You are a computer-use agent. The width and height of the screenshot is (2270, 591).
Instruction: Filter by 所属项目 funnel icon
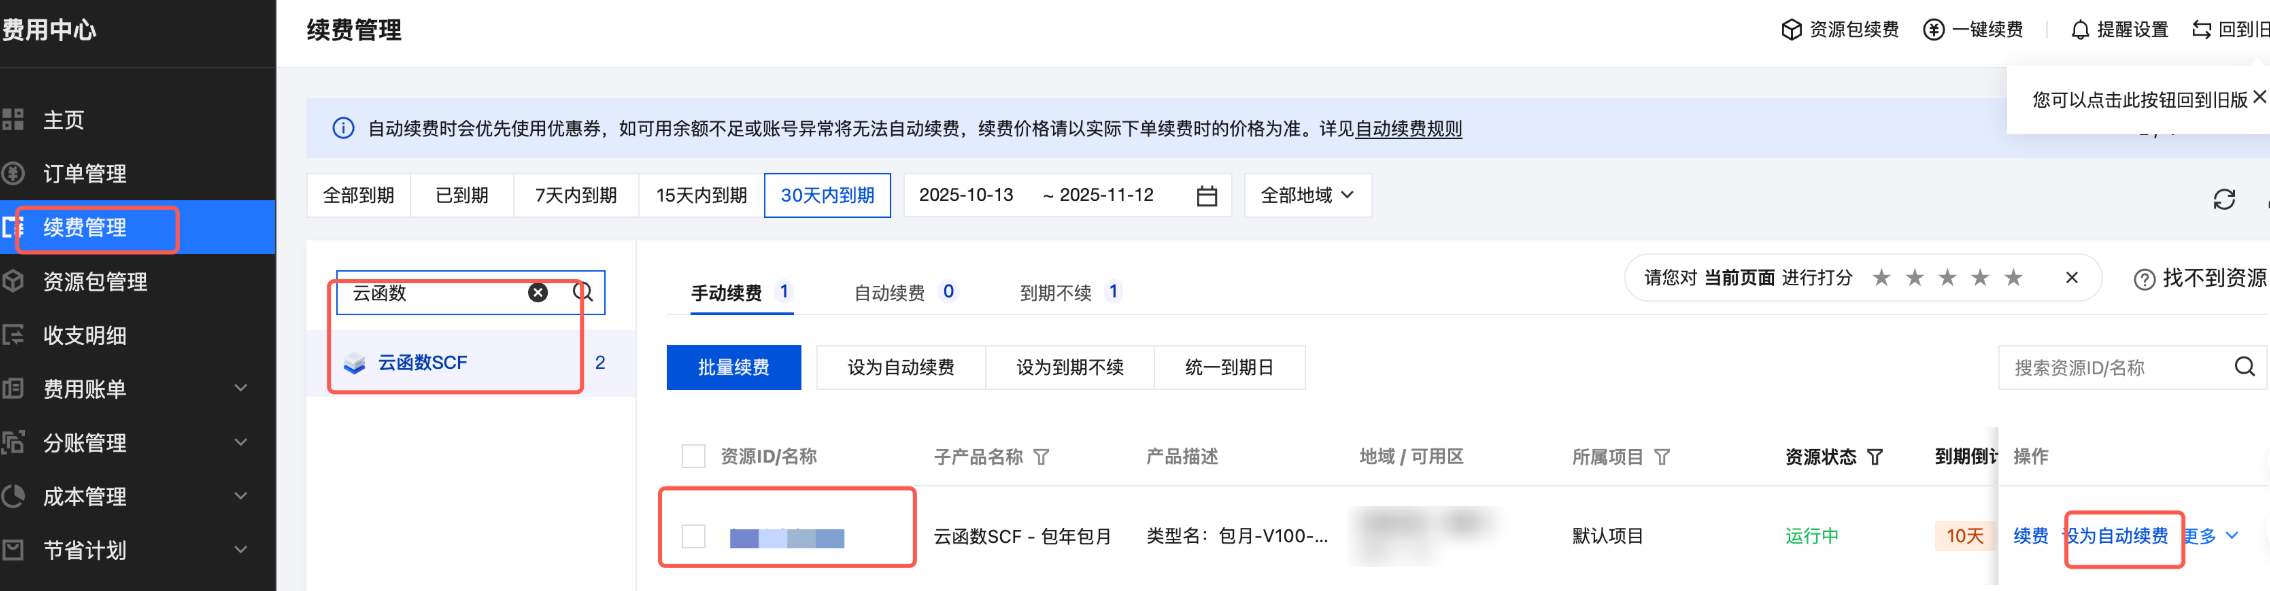[x=1662, y=457]
